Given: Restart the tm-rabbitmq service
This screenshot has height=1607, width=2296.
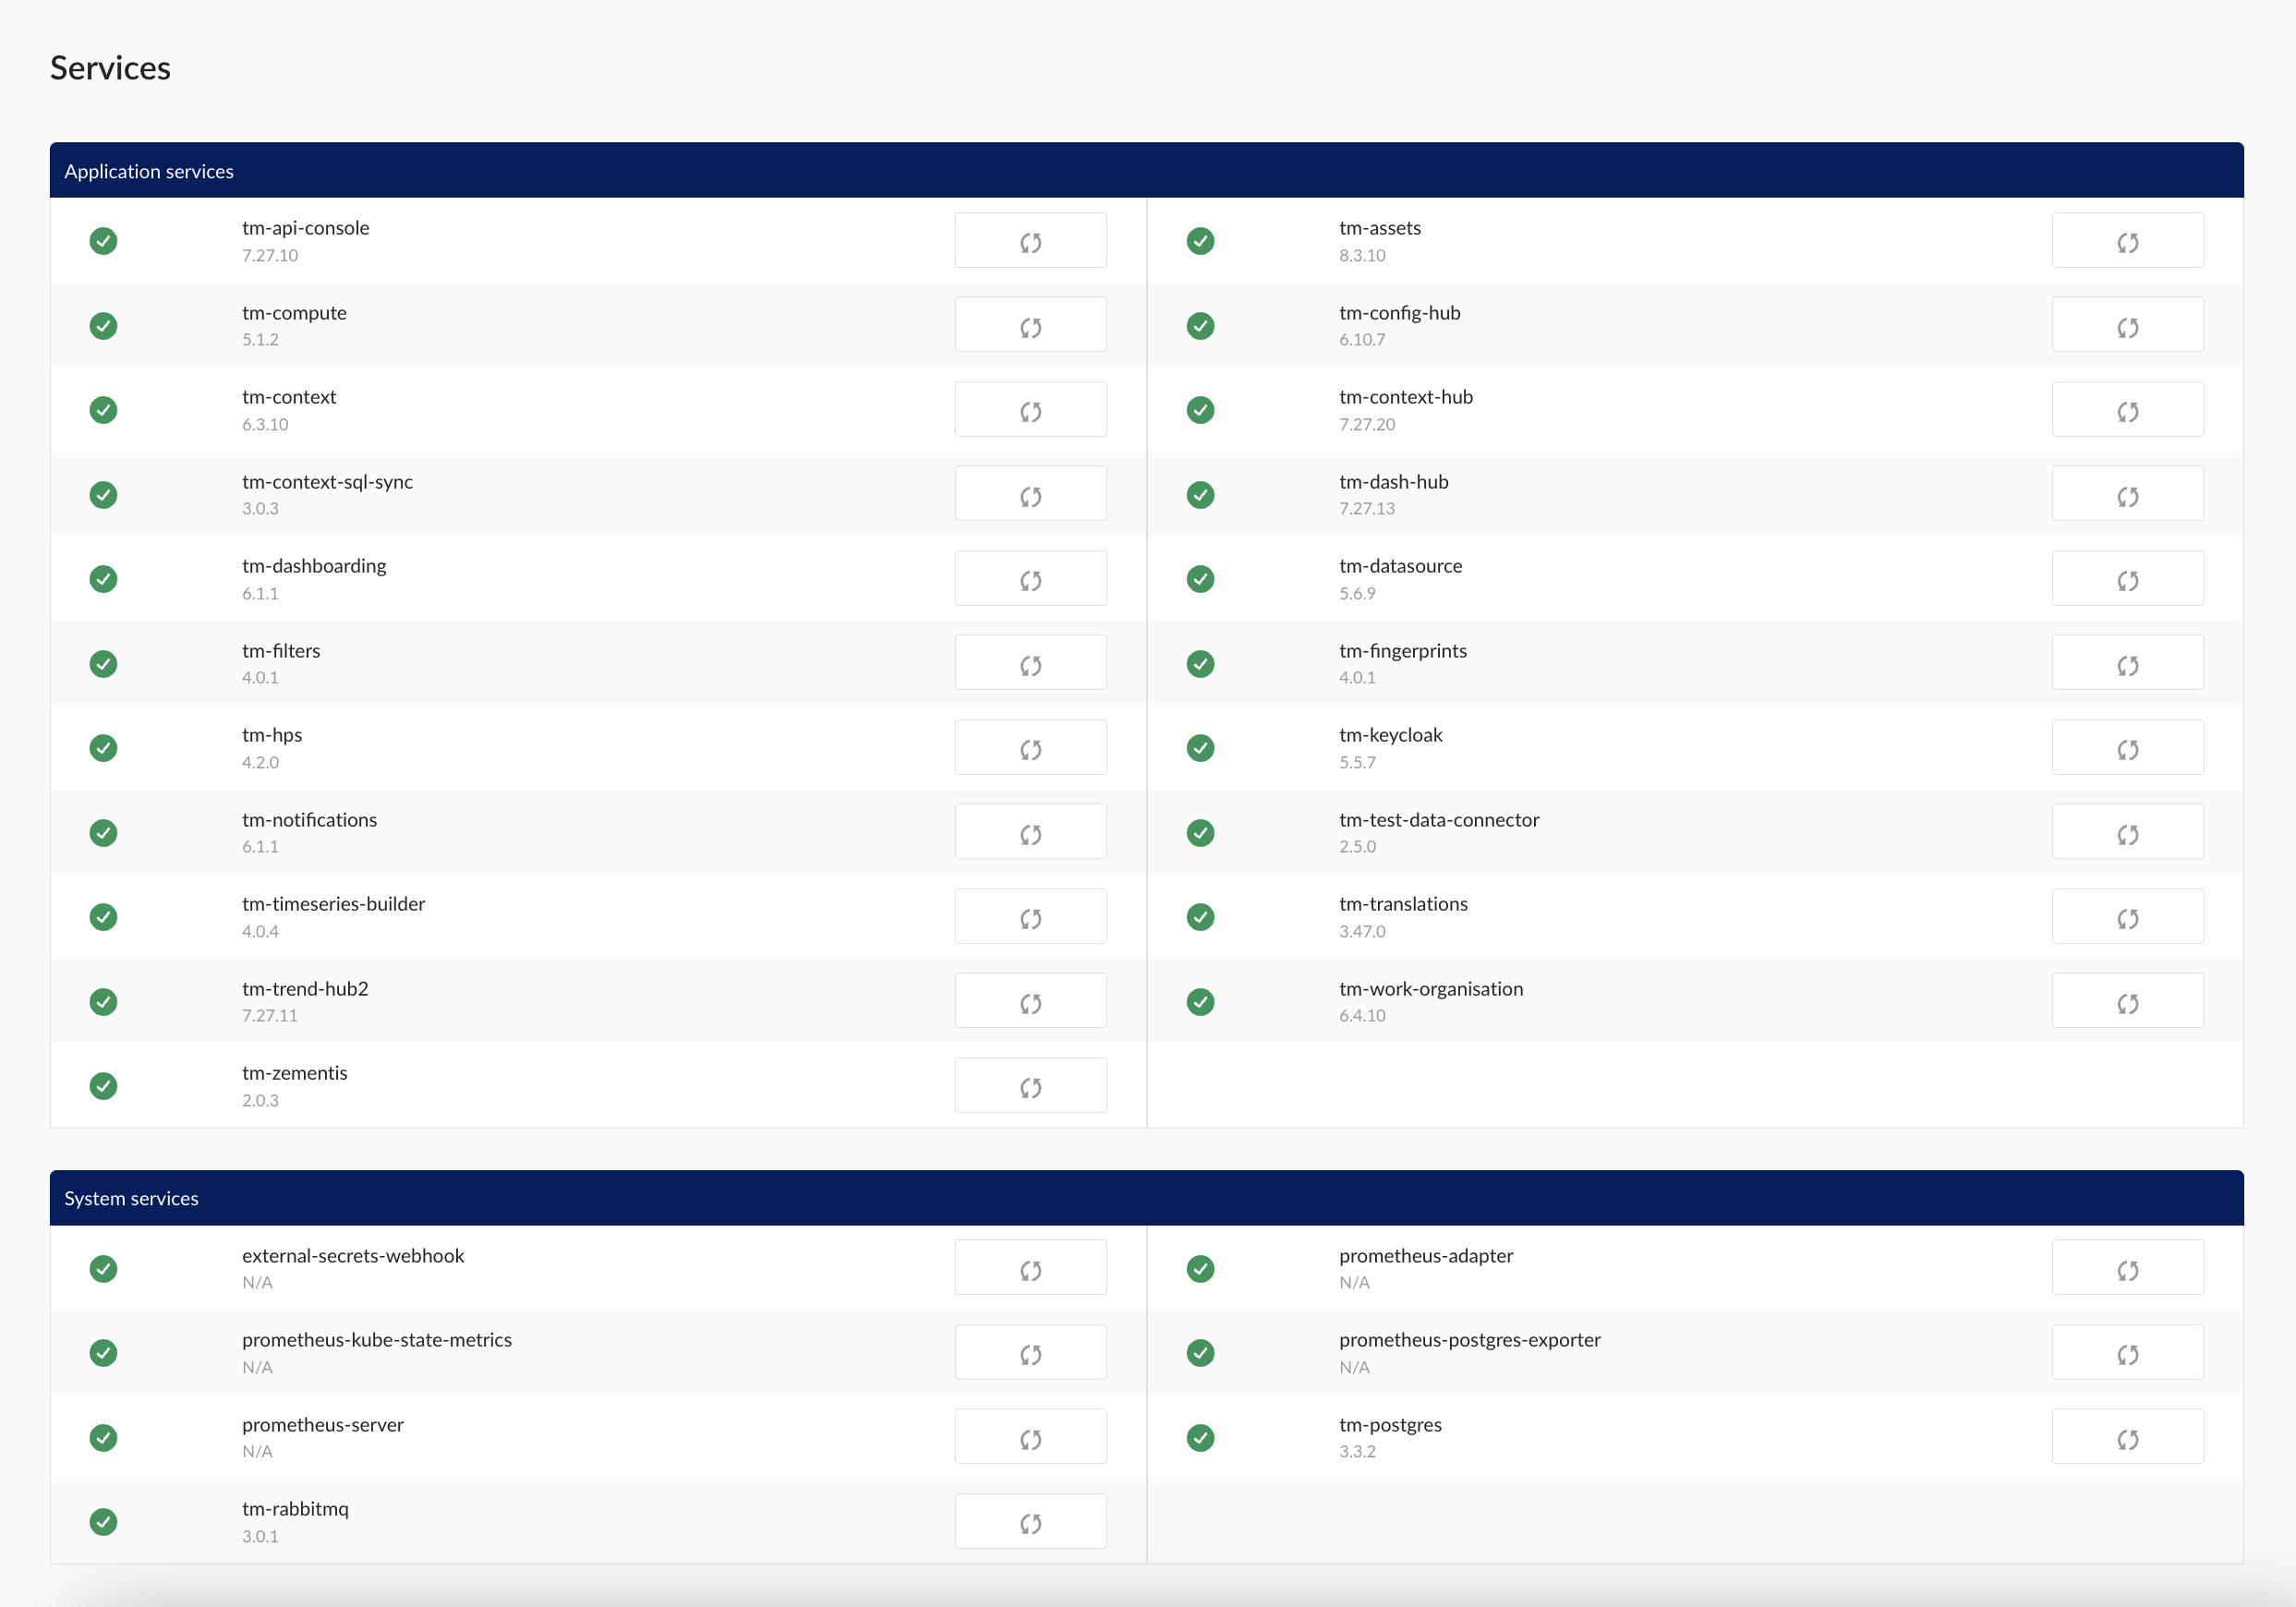Looking at the screenshot, I should coord(1030,1521).
